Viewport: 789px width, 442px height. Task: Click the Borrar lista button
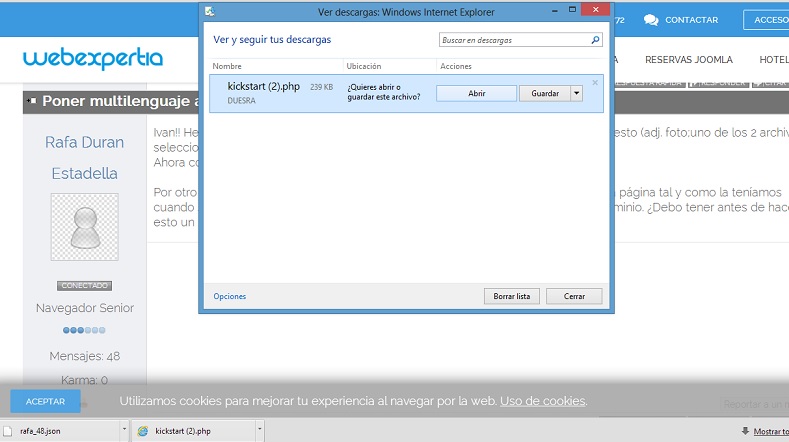511,296
